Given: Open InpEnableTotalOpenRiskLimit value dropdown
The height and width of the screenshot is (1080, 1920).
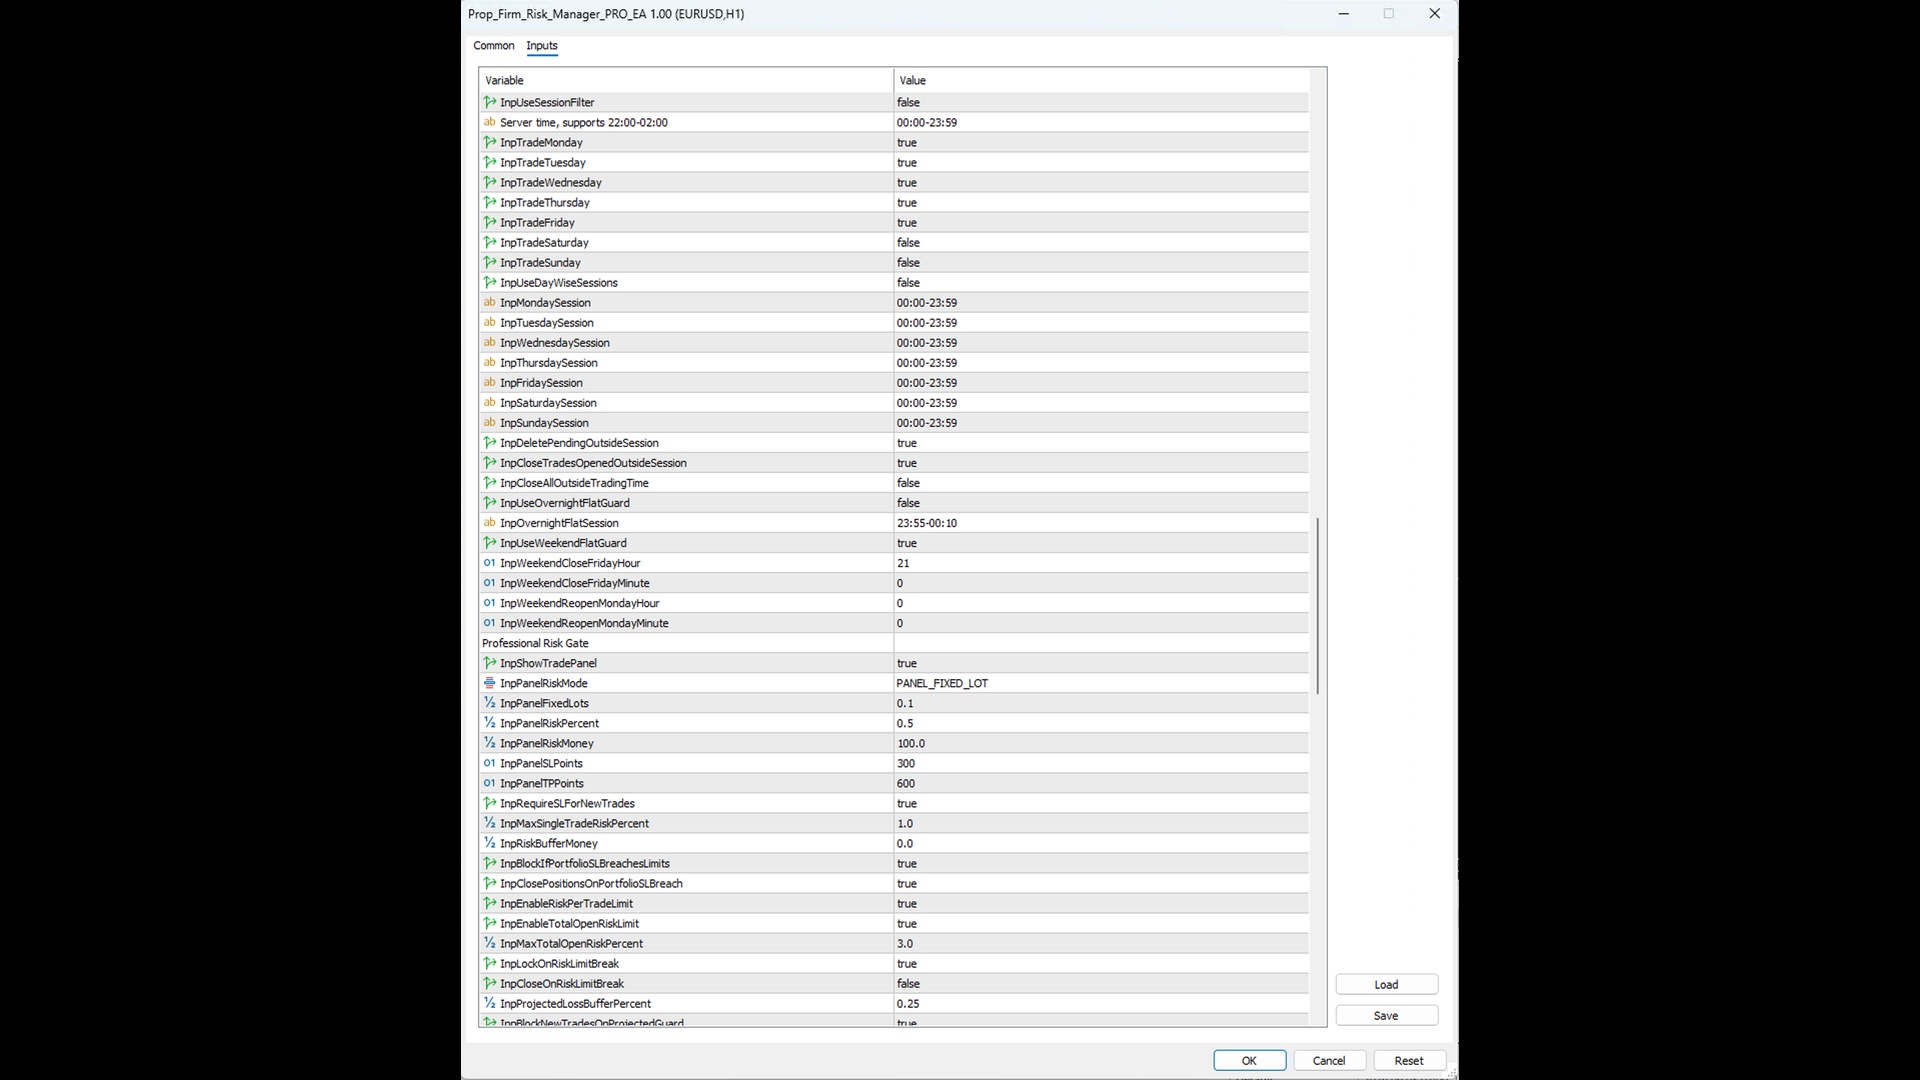Looking at the screenshot, I should (1101, 923).
